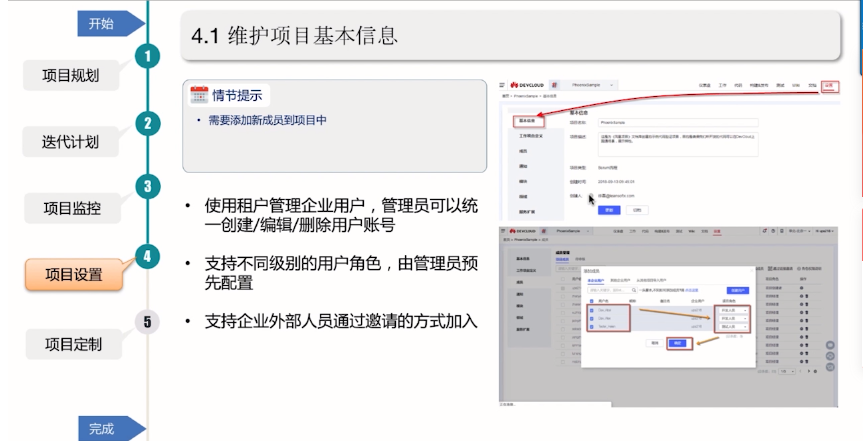The height and width of the screenshot is (441, 863).
Task: Click project avatar icon beside PhoenixSample in basic-info screenshot
Action: (x=554, y=85)
